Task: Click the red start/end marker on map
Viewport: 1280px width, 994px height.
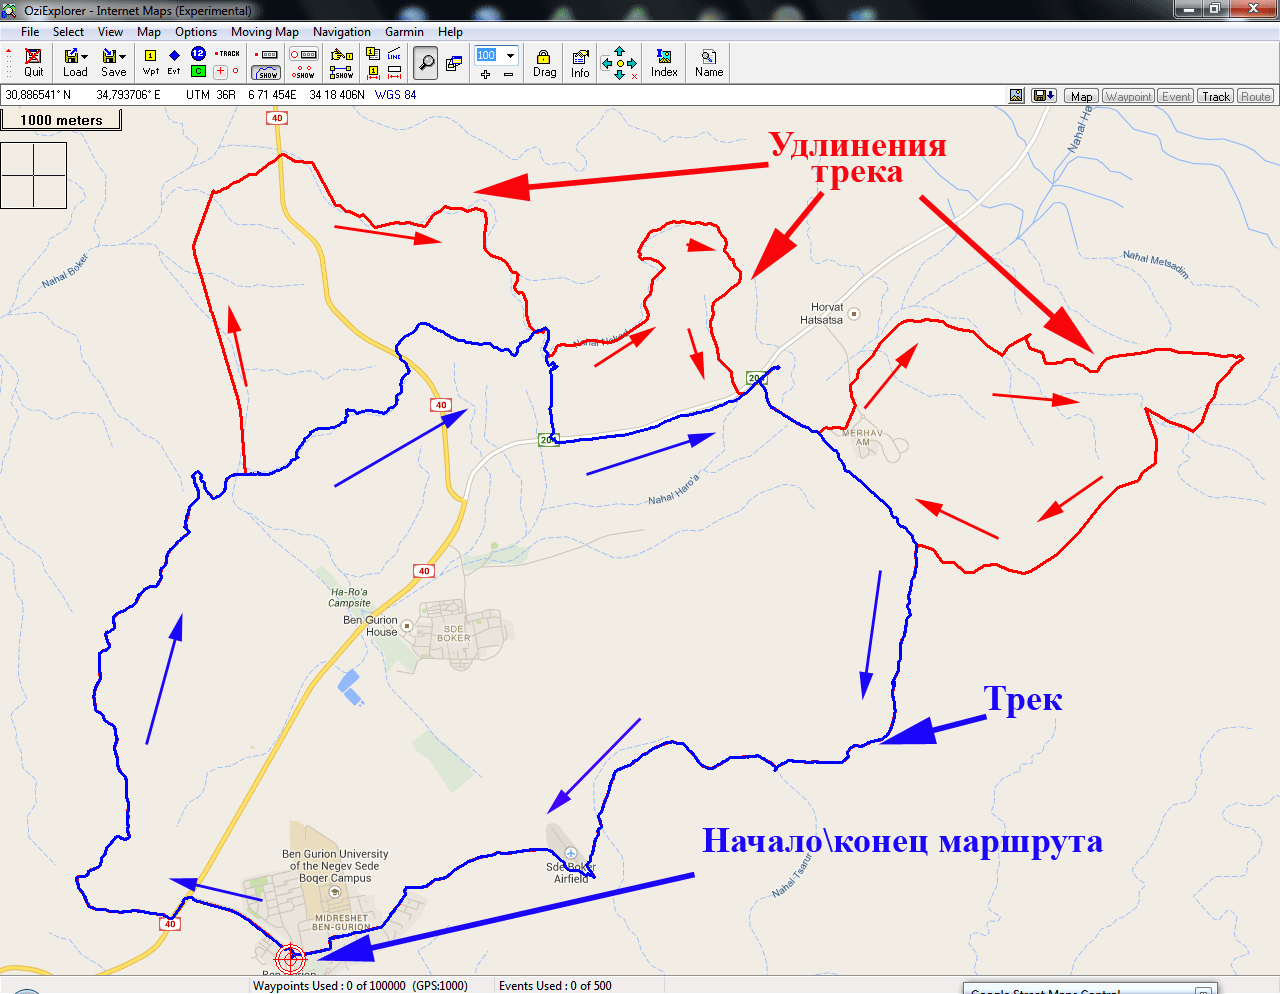Action: click(290, 958)
